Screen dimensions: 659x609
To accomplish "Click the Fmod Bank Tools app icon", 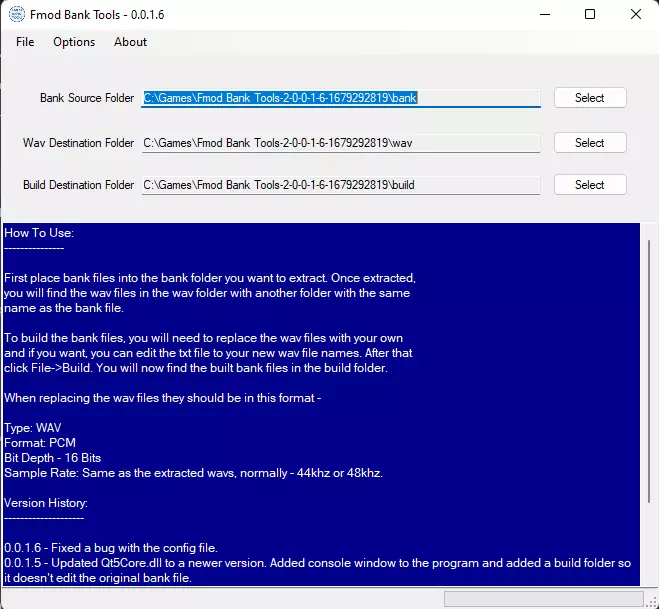I will 17,15.
